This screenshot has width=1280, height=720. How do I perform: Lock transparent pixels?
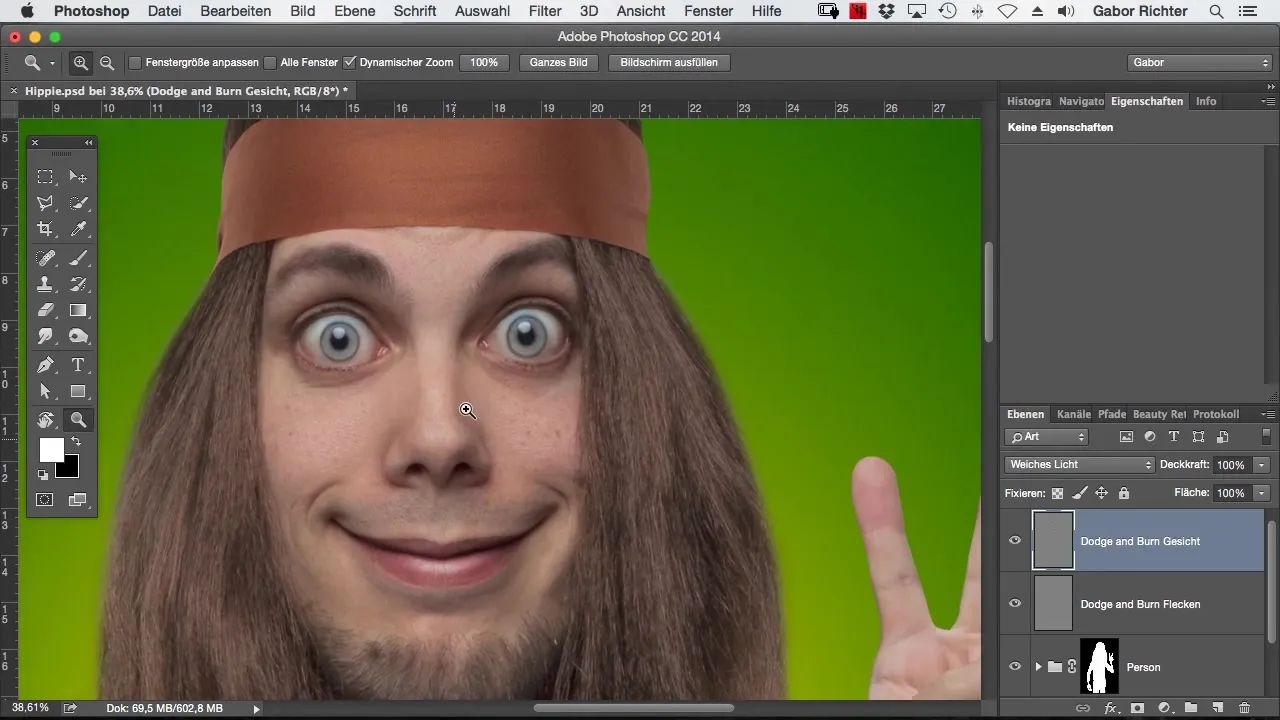pyautogui.click(x=1057, y=493)
